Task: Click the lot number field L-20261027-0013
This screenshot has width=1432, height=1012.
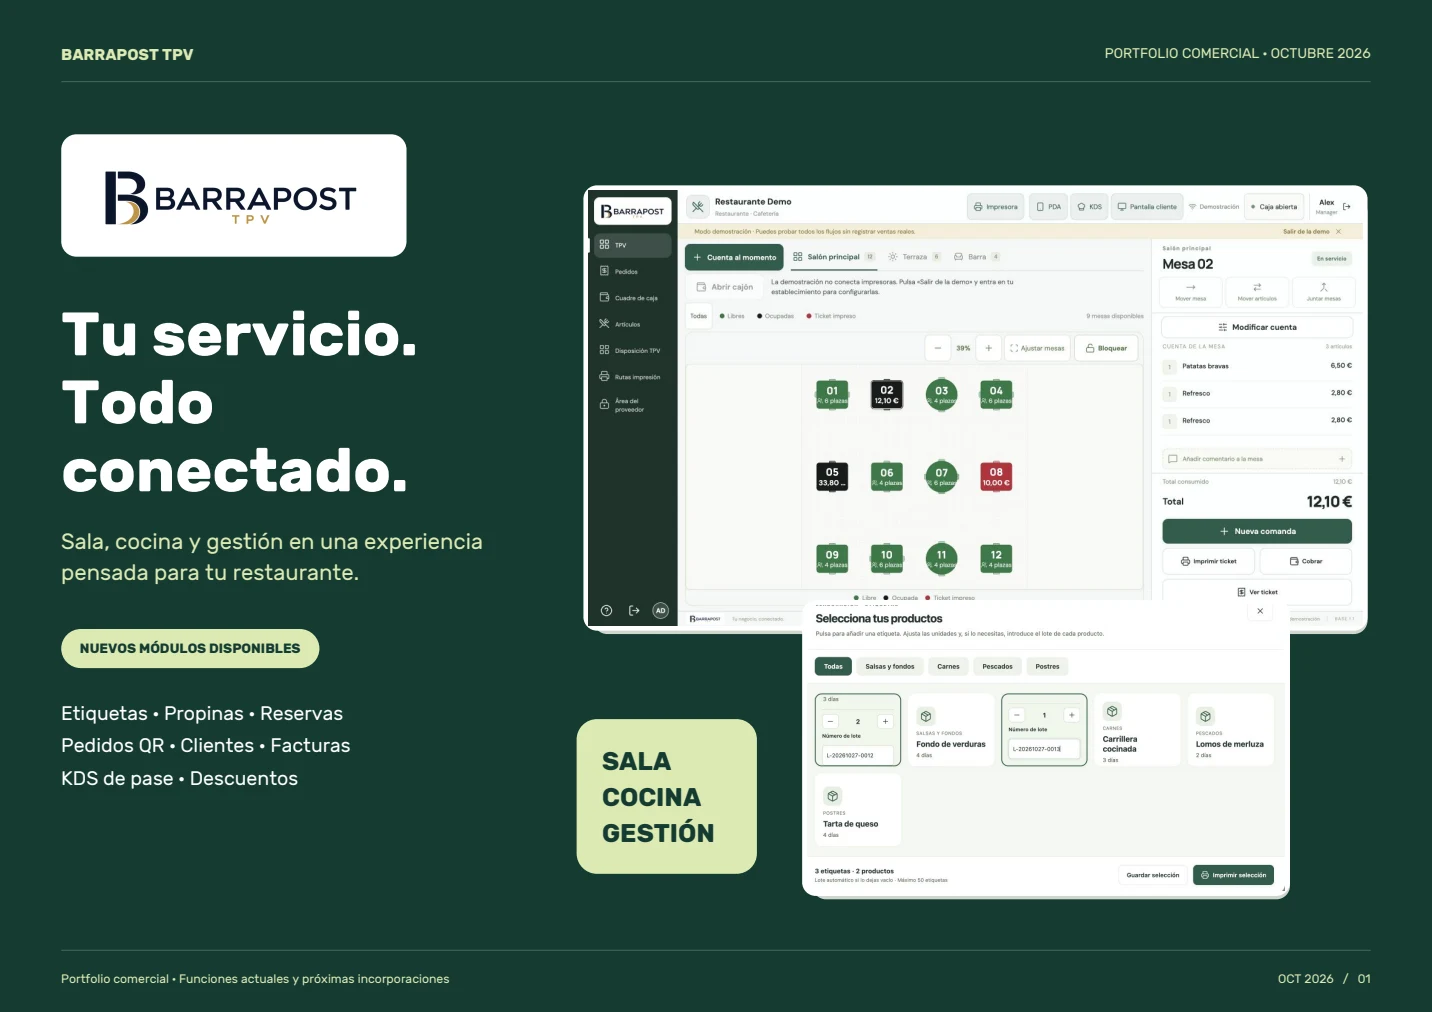Action: pos(1043,748)
